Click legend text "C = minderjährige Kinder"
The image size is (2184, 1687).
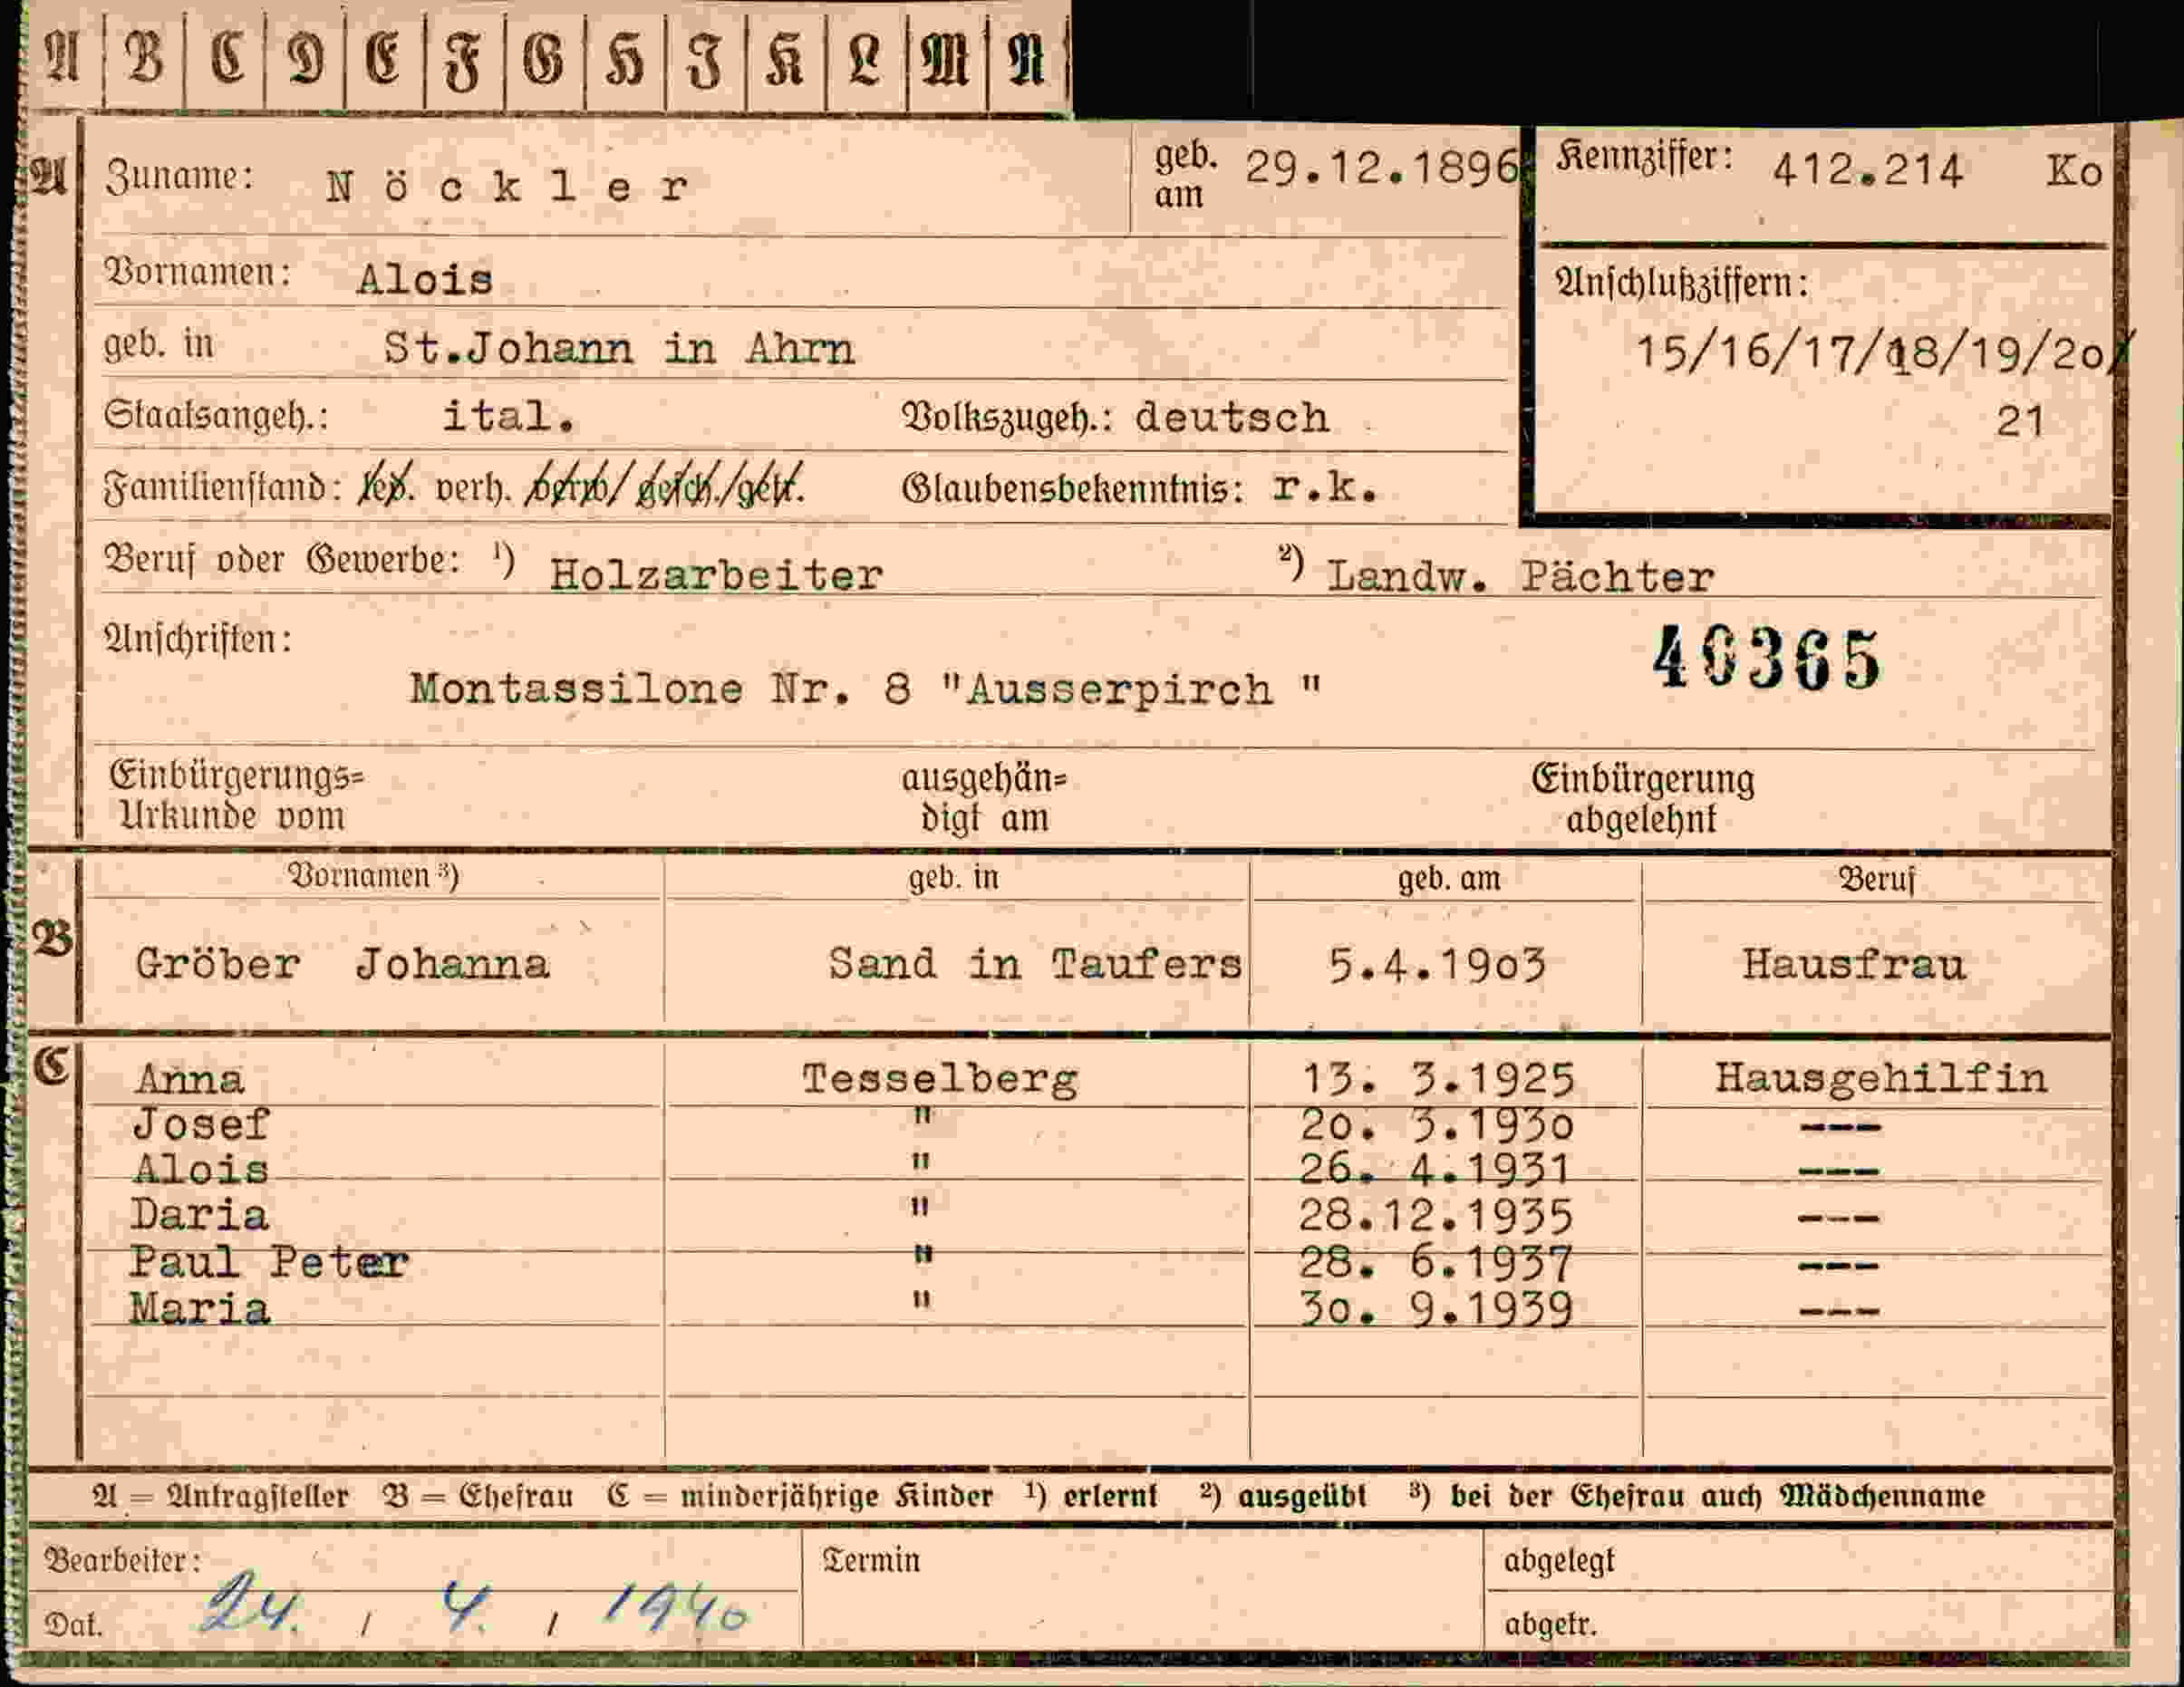pyautogui.click(x=800, y=1496)
